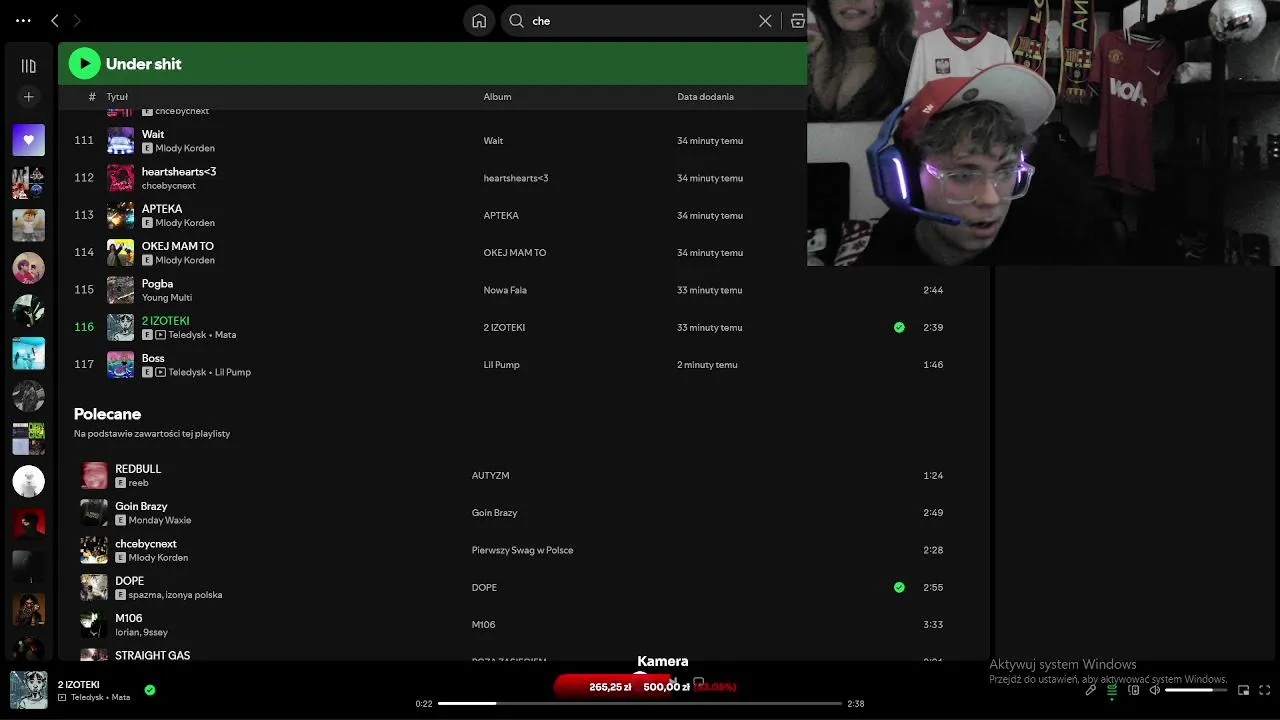Open the Home page
This screenshot has width=1280, height=720.
(479, 20)
